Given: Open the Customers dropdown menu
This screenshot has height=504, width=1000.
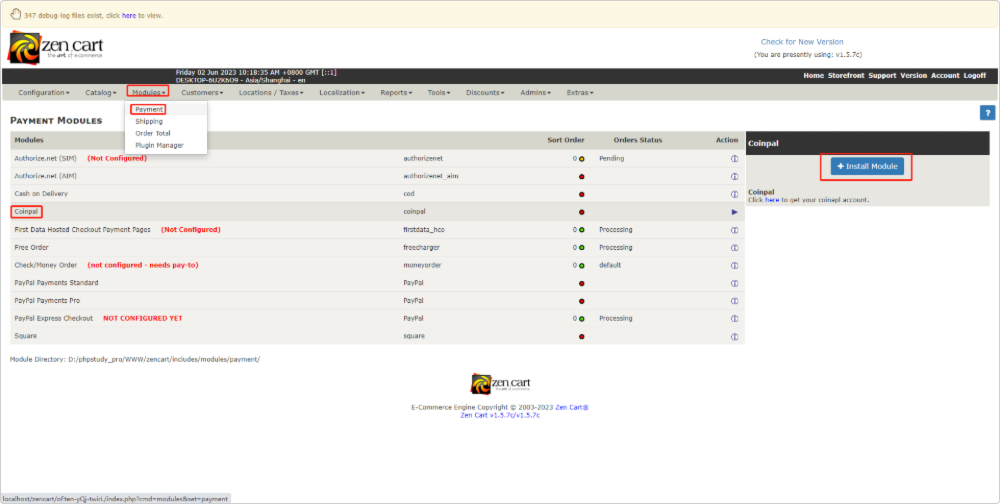Looking at the screenshot, I should tap(201, 92).
